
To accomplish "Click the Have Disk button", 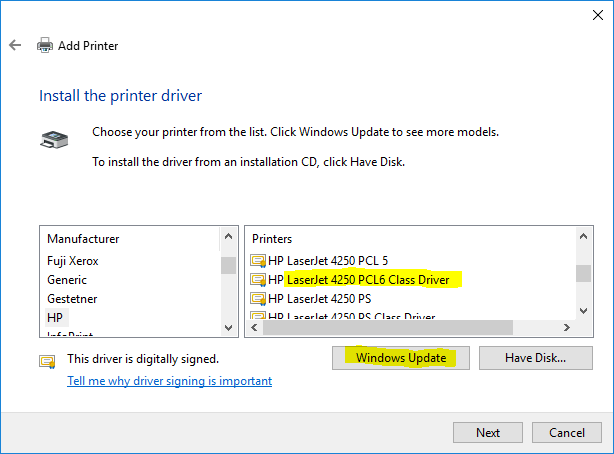I will coord(535,358).
